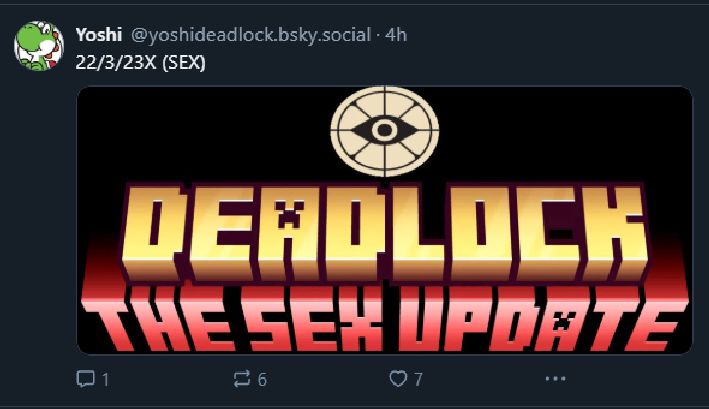Click the repost count number 6
This screenshot has height=409, width=709.
tap(262, 380)
